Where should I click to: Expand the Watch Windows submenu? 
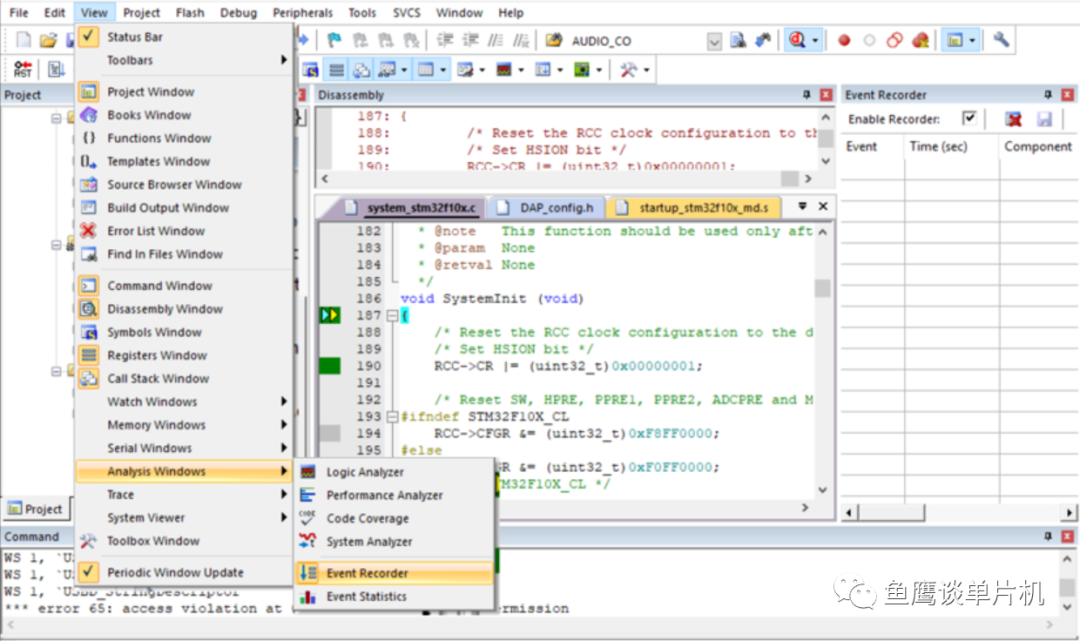pyautogui.click(x=184, y=401)
